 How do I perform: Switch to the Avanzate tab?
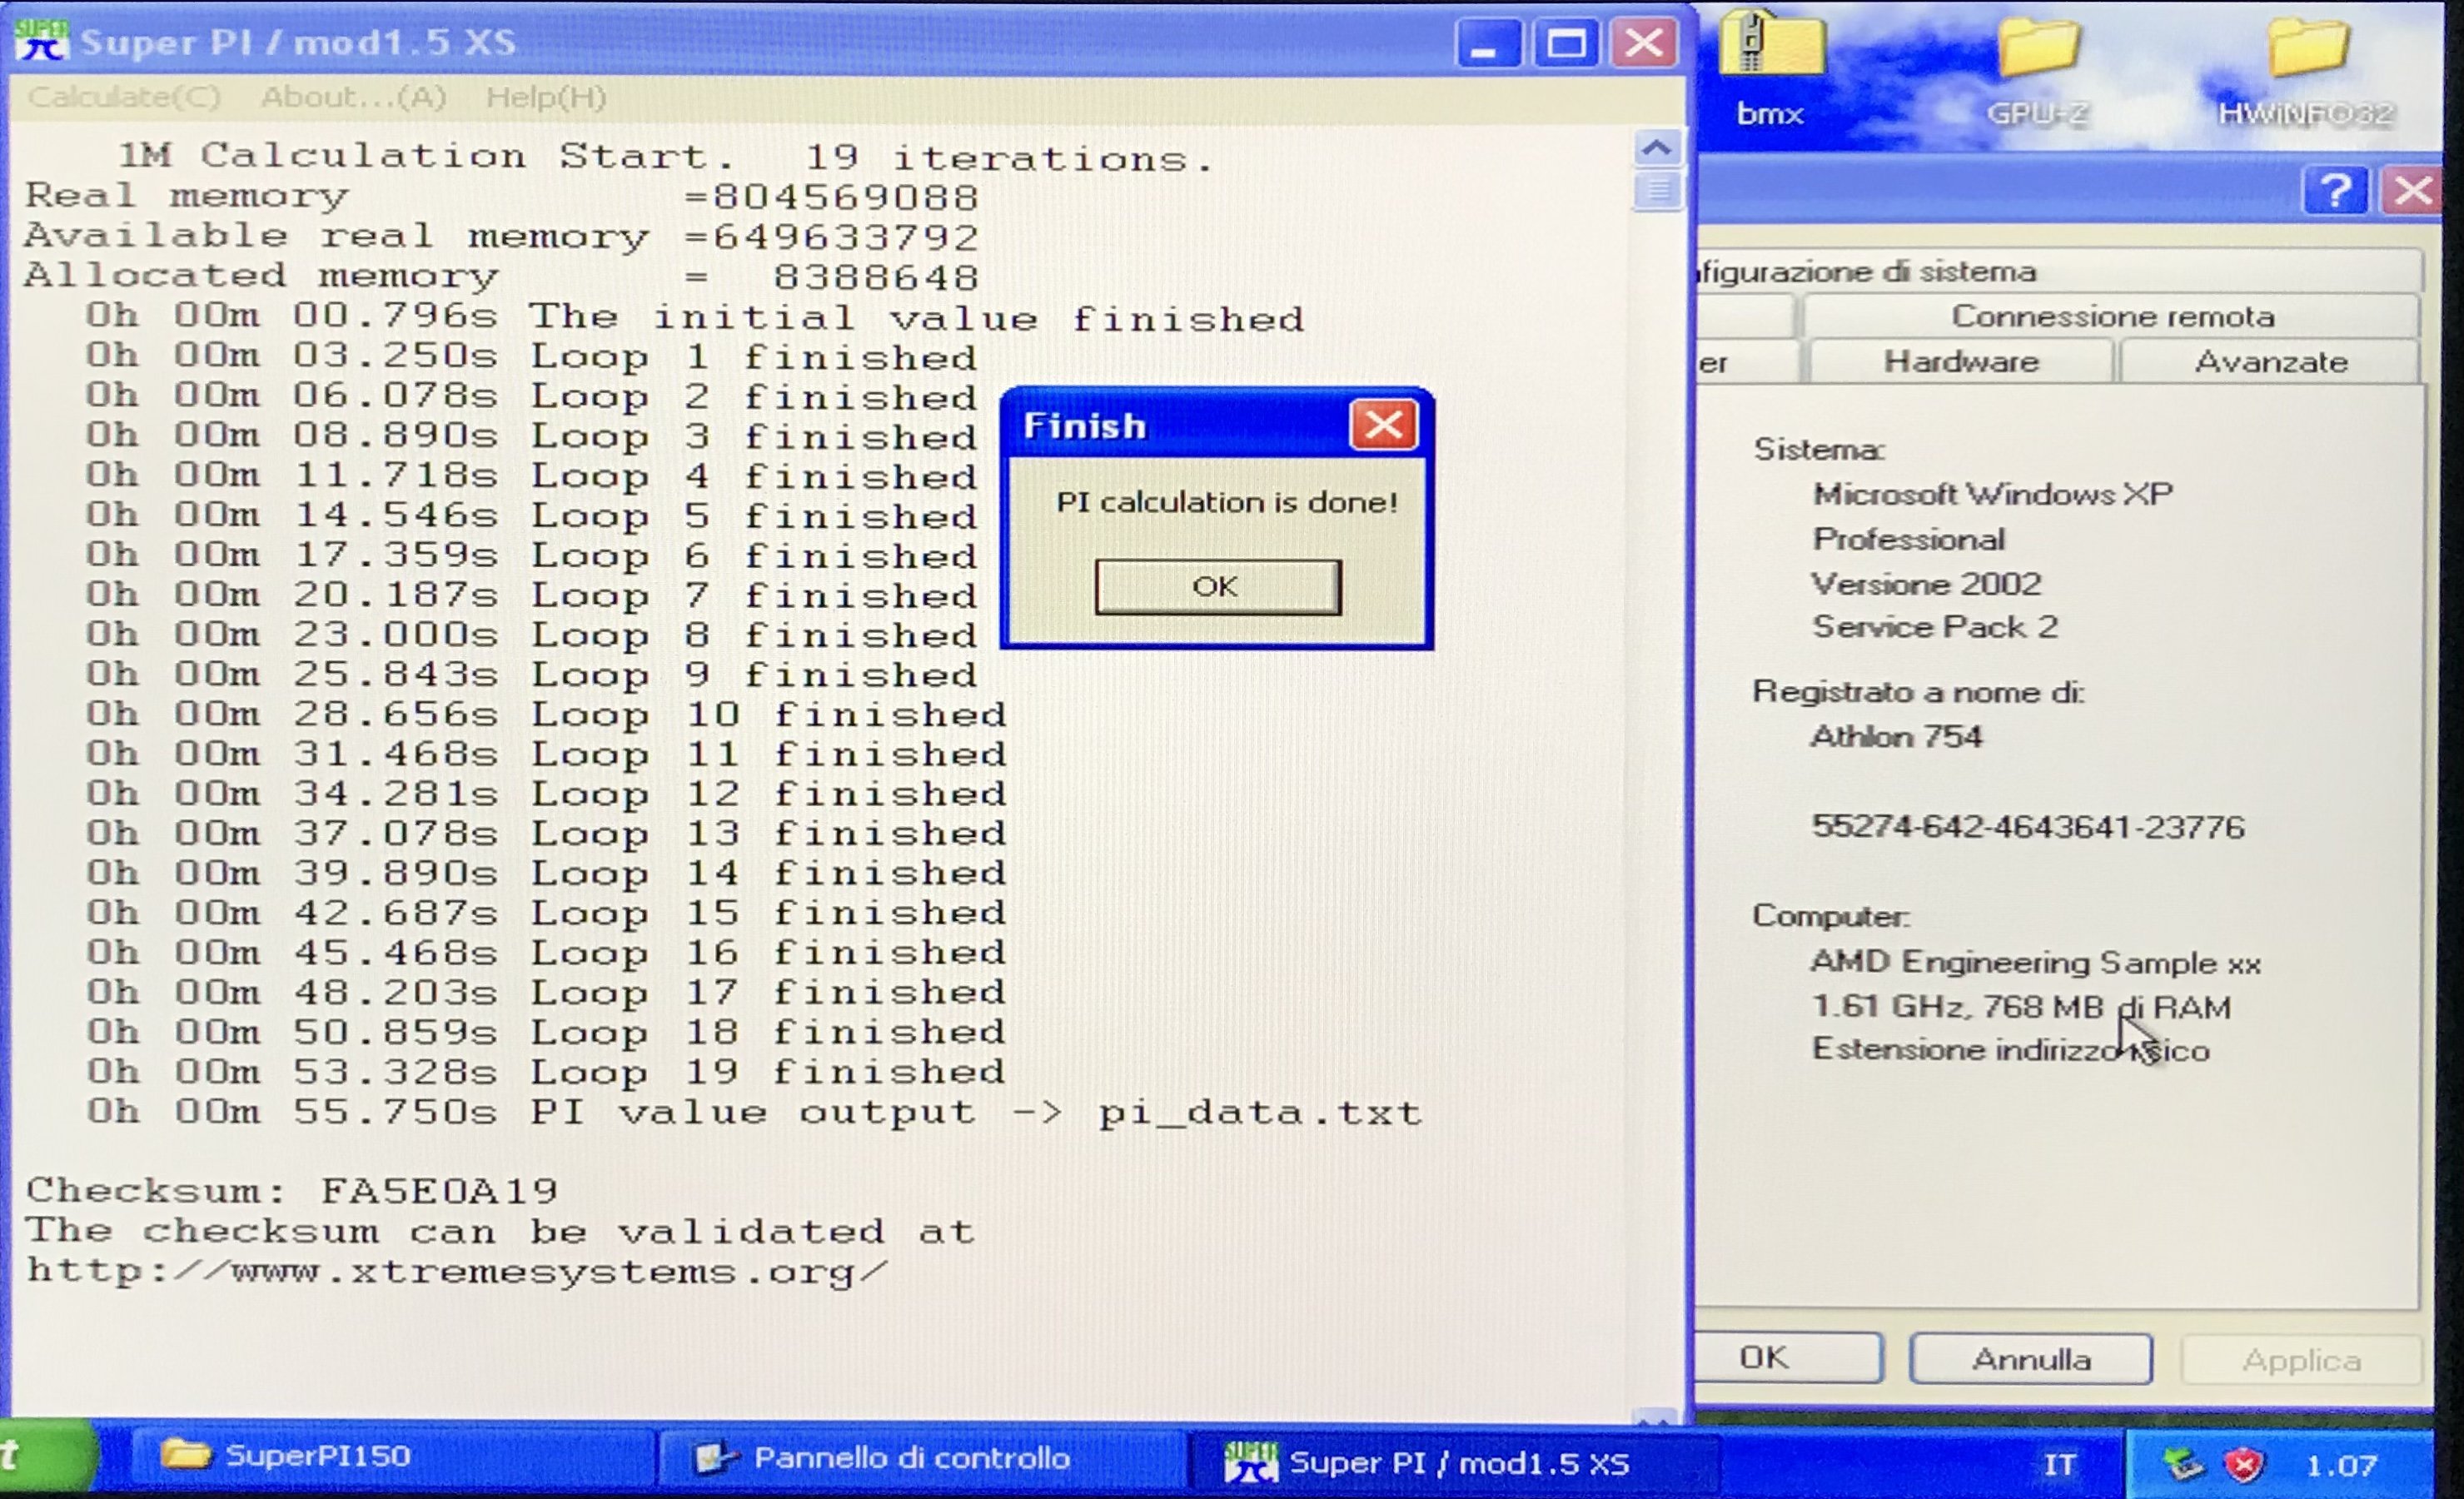[2270, 361]
